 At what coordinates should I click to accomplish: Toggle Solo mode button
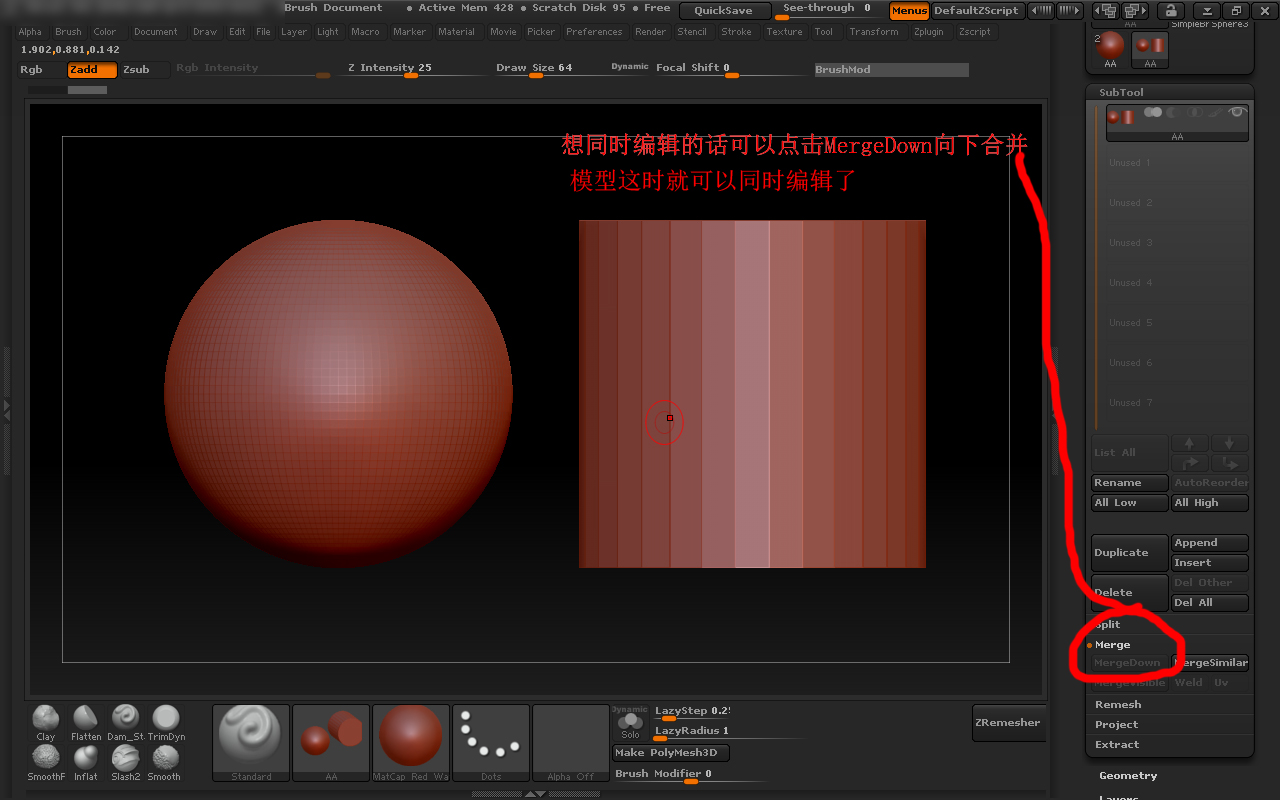[630, 725]
